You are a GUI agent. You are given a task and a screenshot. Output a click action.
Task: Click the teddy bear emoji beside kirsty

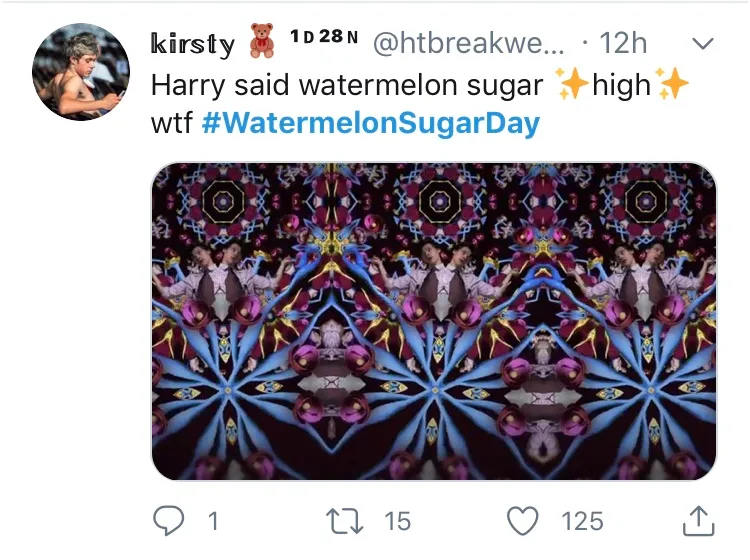click(x=262, y=43)
